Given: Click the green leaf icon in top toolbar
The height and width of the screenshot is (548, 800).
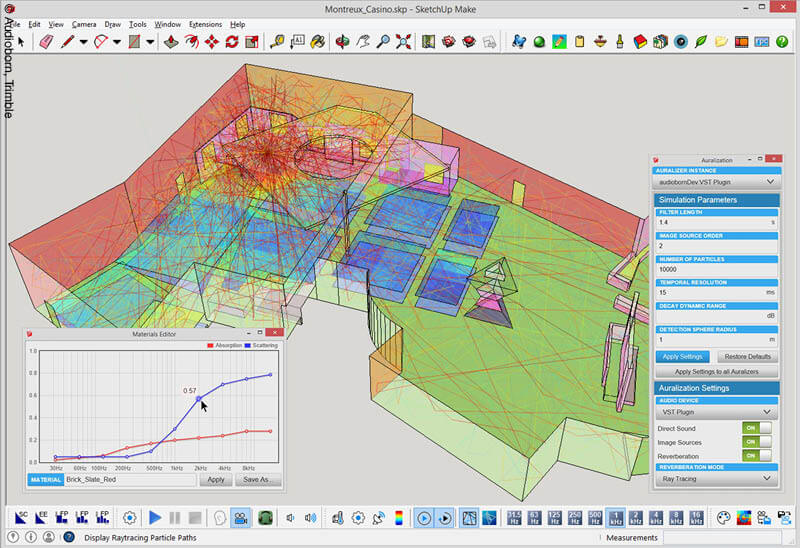Looking at the screenshot, I should 701,42.
